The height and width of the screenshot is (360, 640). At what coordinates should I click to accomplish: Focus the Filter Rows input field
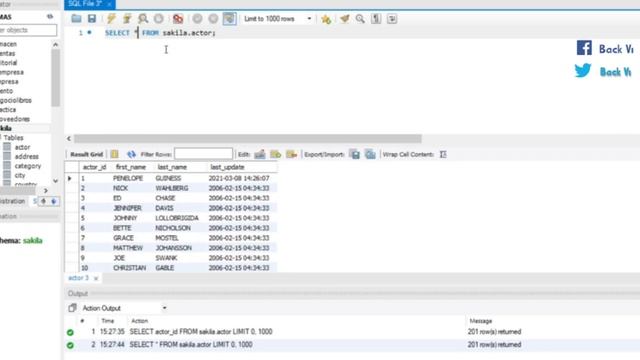coord(203,154)
